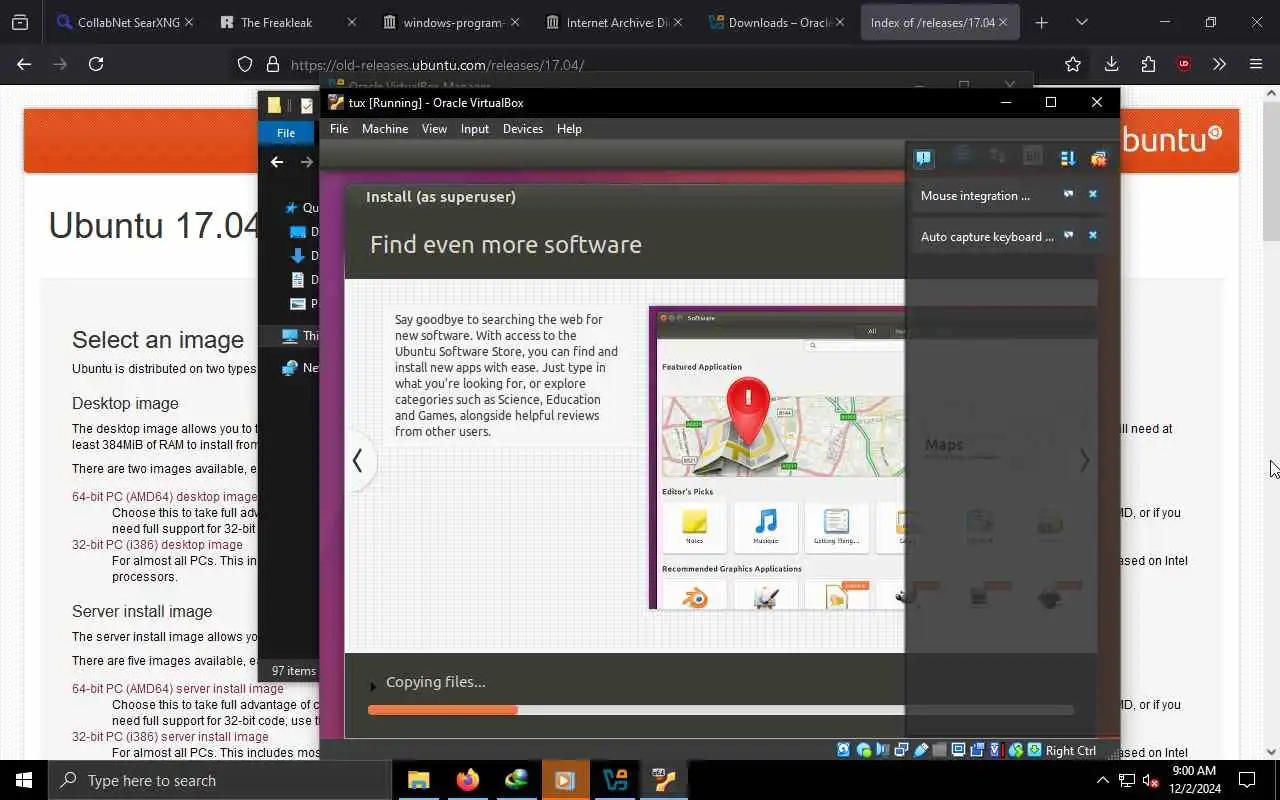The height and width of the screenshot is (800, 1280).
Task: Open File Explorer from the taskbar
Action: click(418, 780)
